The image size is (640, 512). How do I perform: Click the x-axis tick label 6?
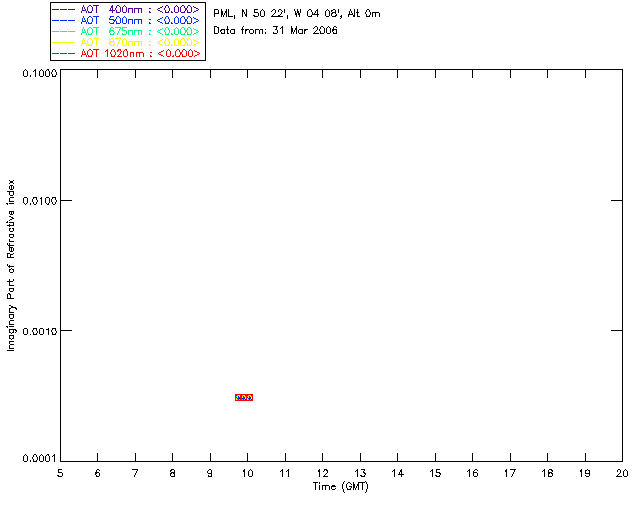click(98, 473)
